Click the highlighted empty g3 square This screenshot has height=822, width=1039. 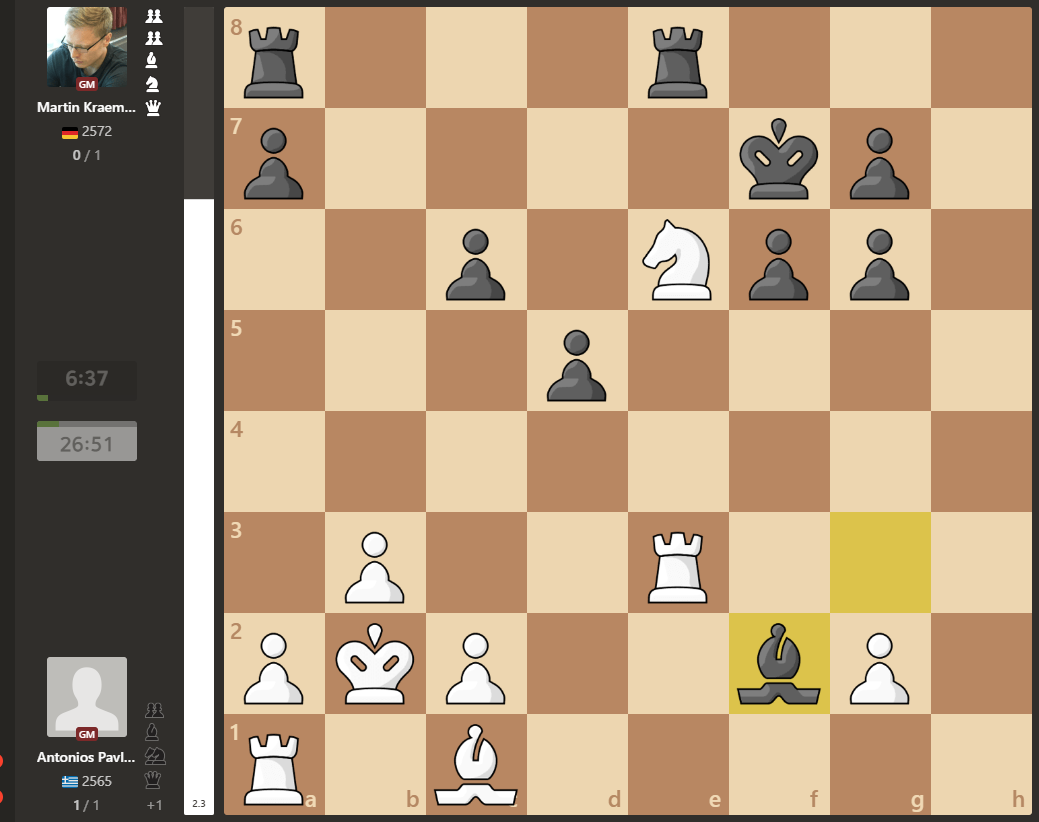(880, 563)
